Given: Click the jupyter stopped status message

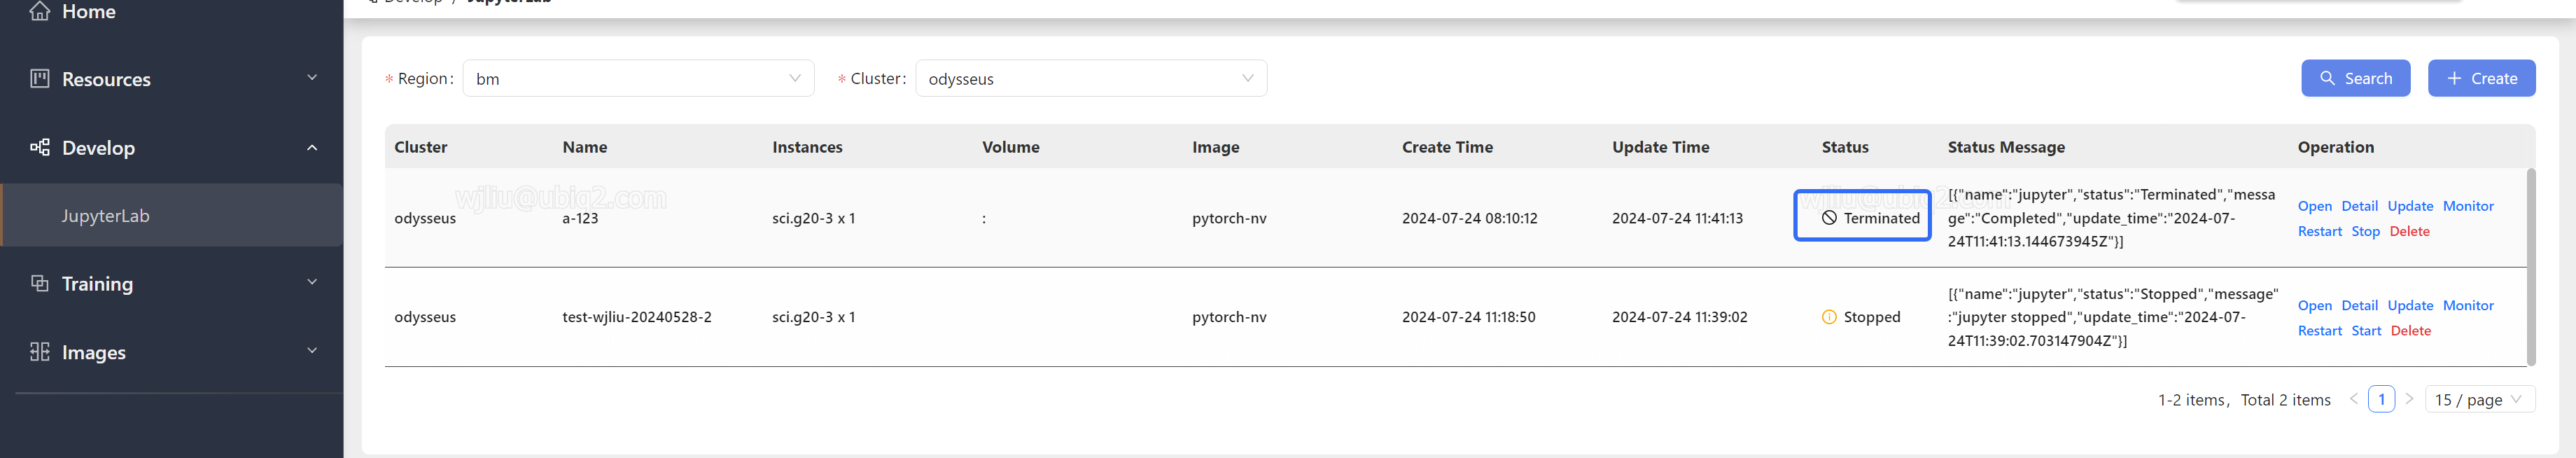Looking at the screenshot, I should tap(2113, 317).
